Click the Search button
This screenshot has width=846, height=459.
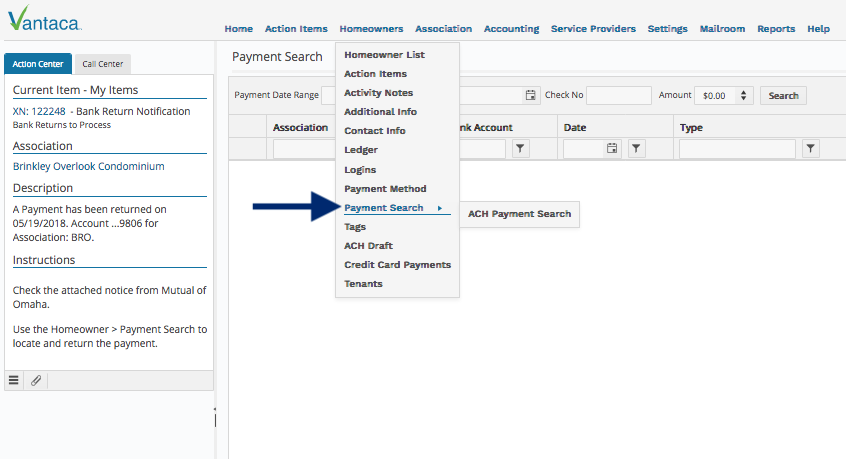click(x=783, y=95)
